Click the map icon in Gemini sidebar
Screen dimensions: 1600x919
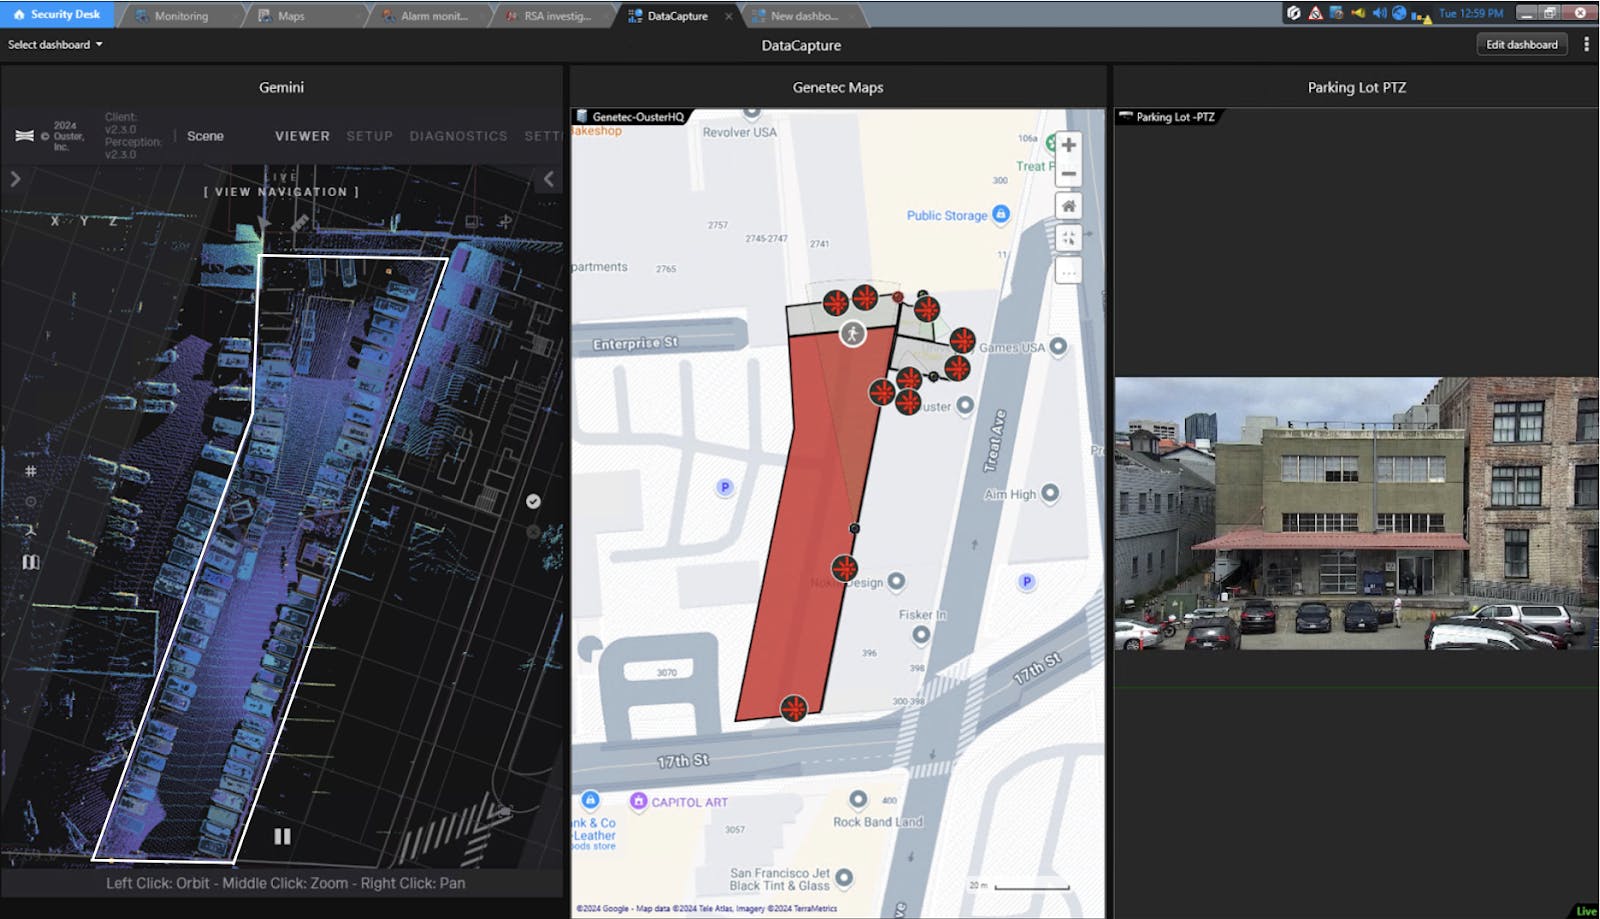(31, 562)
